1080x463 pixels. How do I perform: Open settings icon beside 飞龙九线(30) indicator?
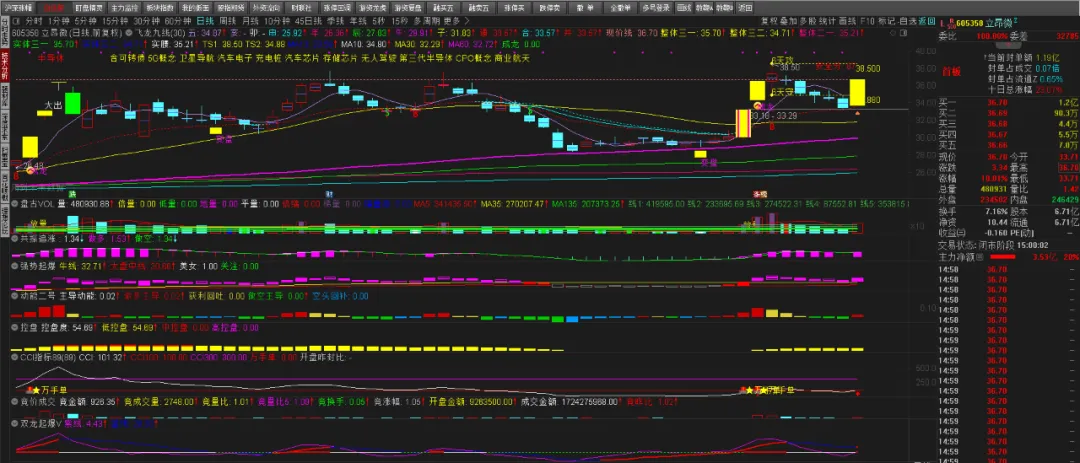coord(131,32)
